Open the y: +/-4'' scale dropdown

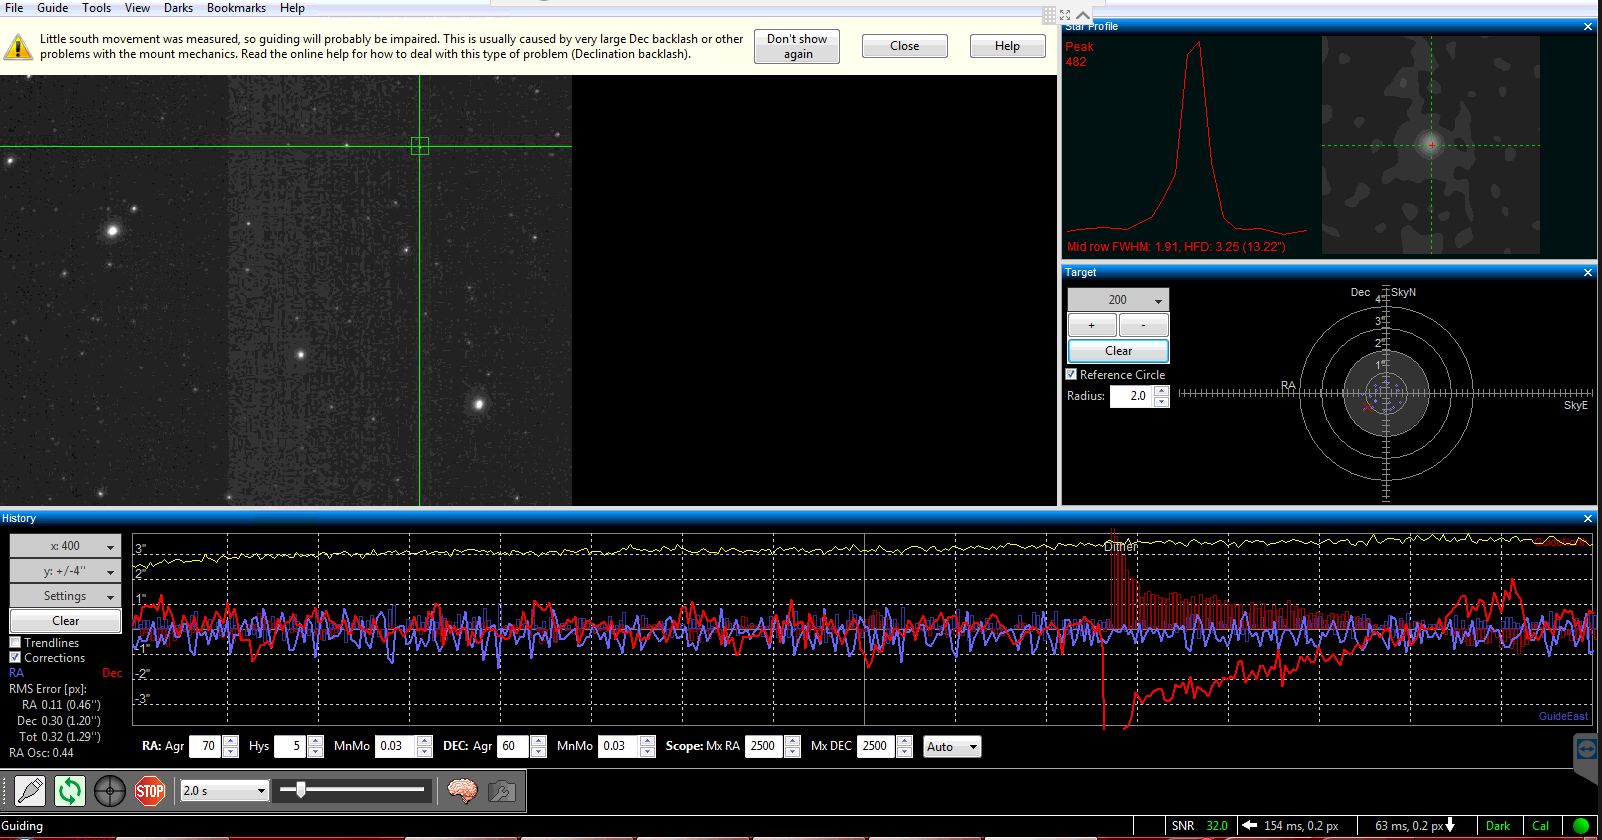[x=65, y=571]
